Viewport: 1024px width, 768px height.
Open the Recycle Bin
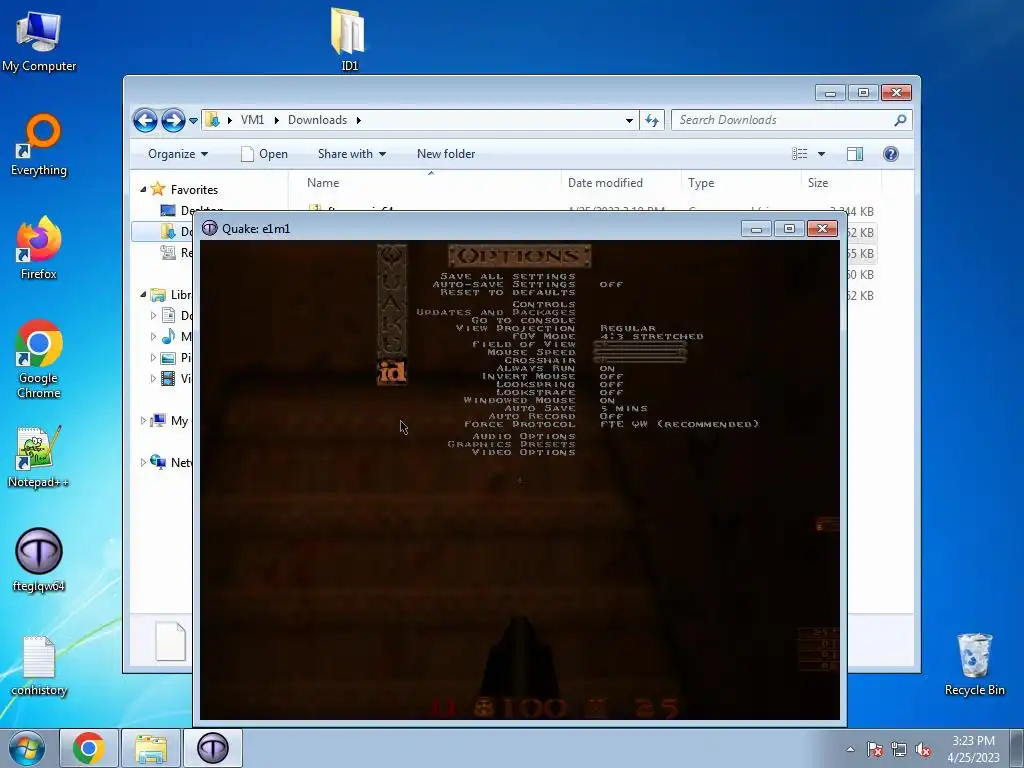(974, 665)
